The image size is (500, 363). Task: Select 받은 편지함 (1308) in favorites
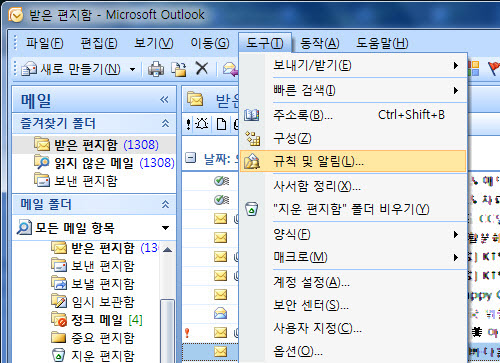click(x=94, y=145)
